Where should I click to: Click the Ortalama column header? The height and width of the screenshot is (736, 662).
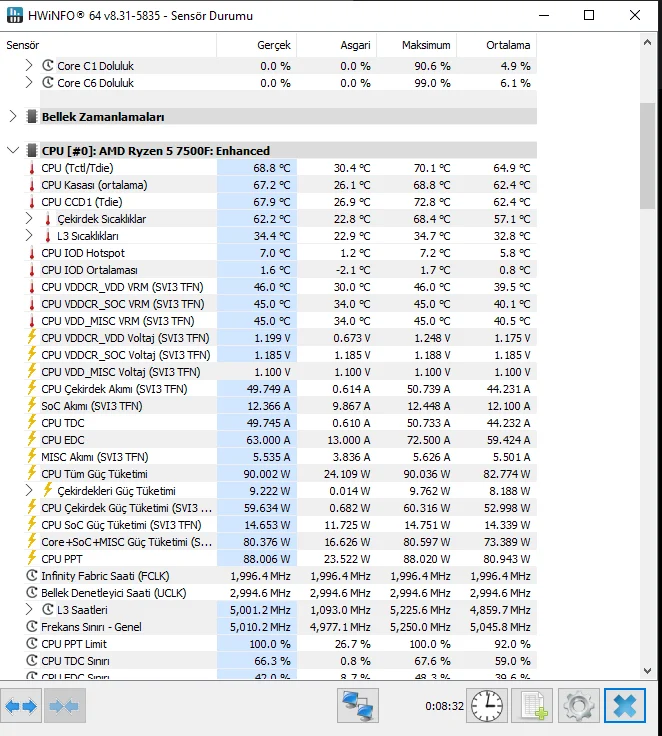(x=497, y=45)
